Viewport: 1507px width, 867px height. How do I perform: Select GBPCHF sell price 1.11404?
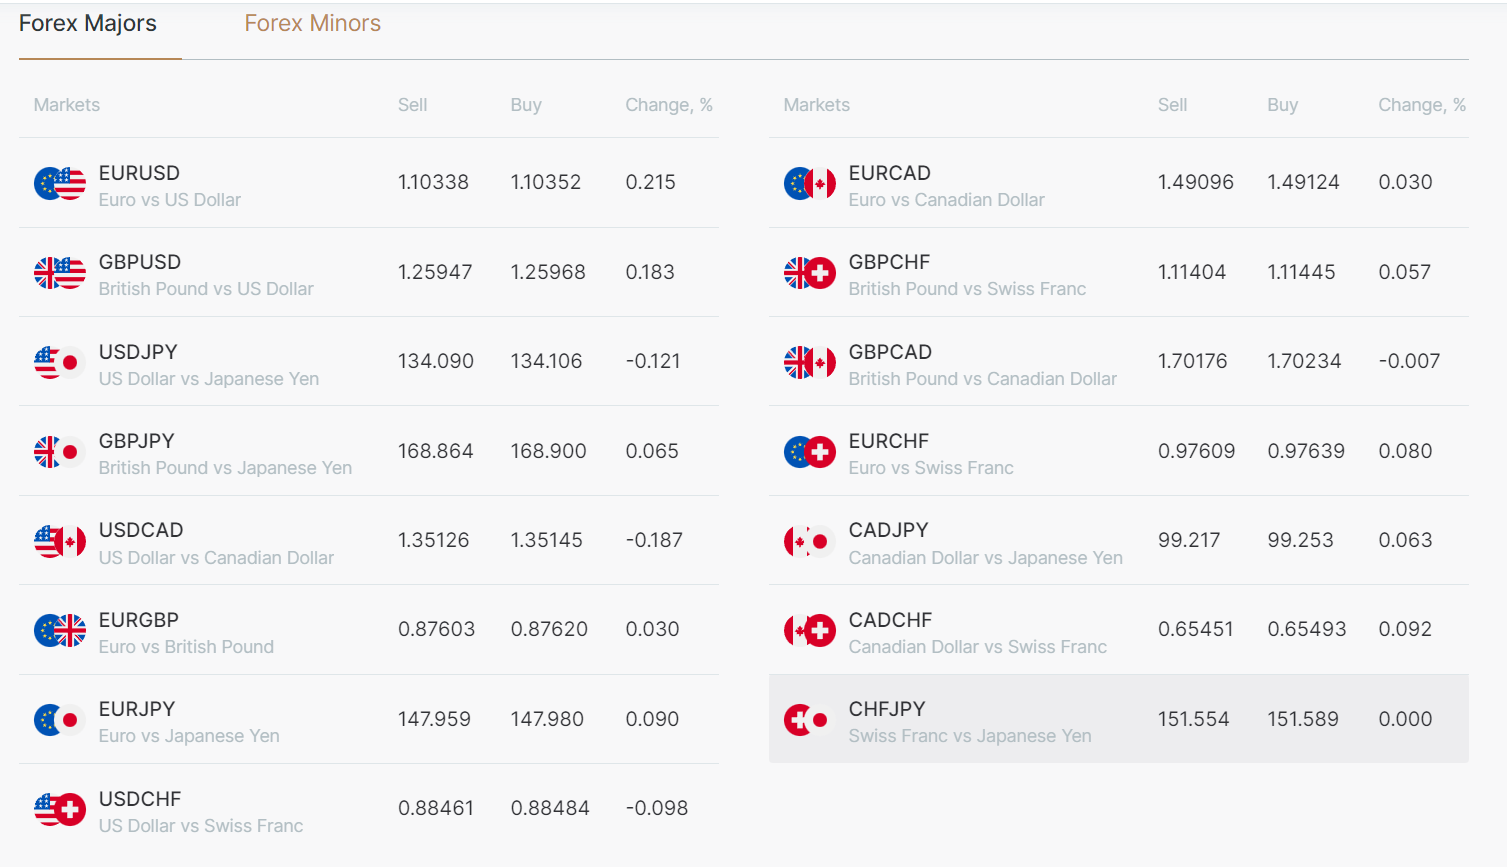(1192, 272)
